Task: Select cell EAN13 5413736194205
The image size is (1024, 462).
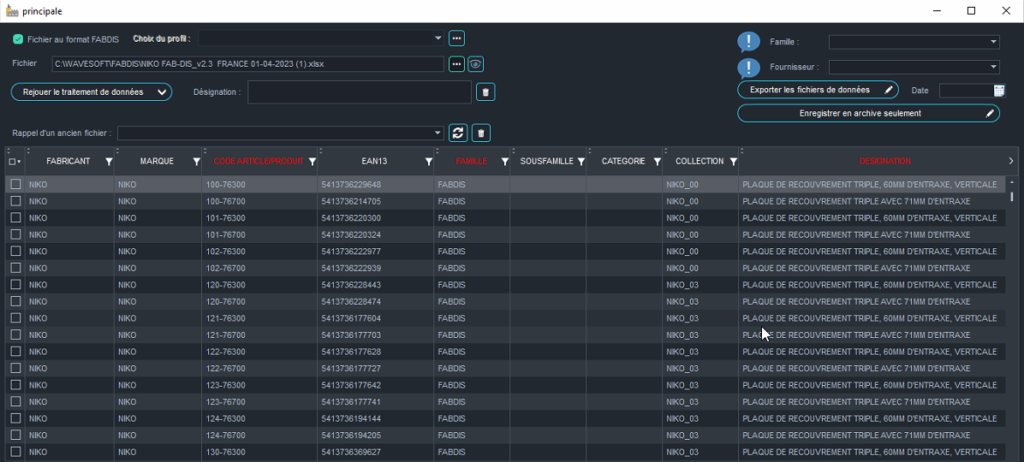Action: pos(376,435)
